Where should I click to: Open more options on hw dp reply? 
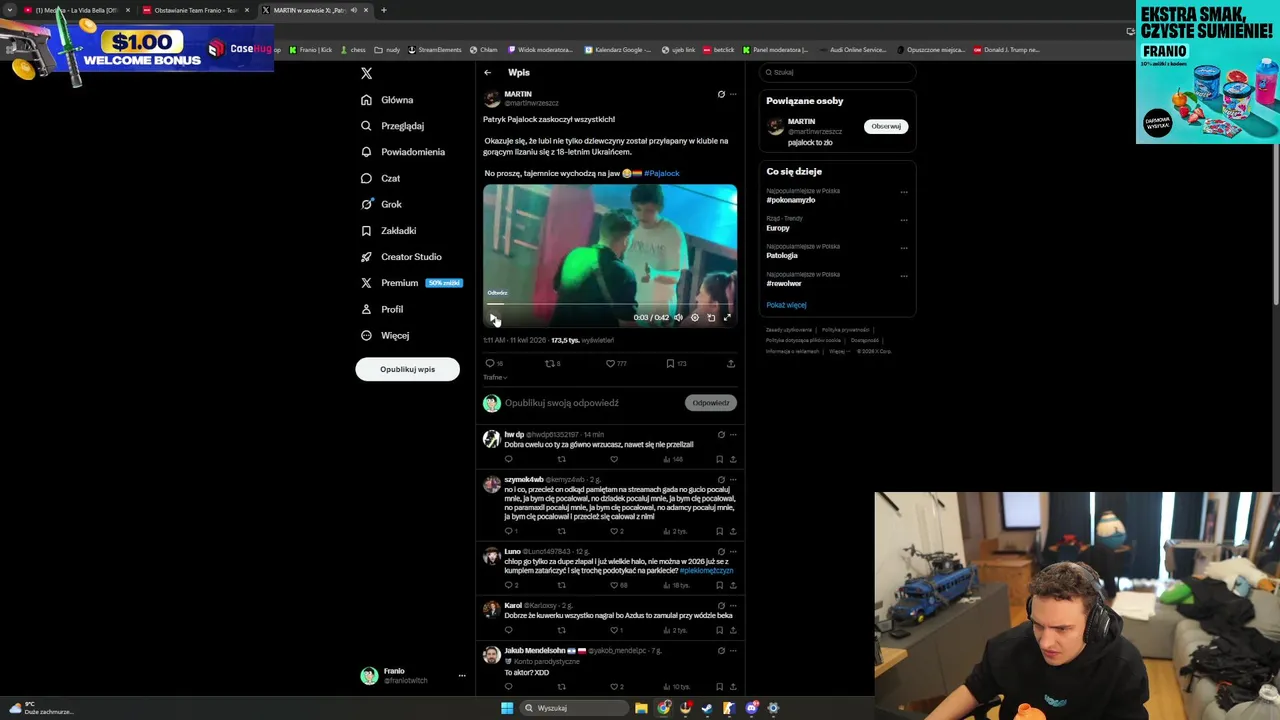click(x=733, y=435)
